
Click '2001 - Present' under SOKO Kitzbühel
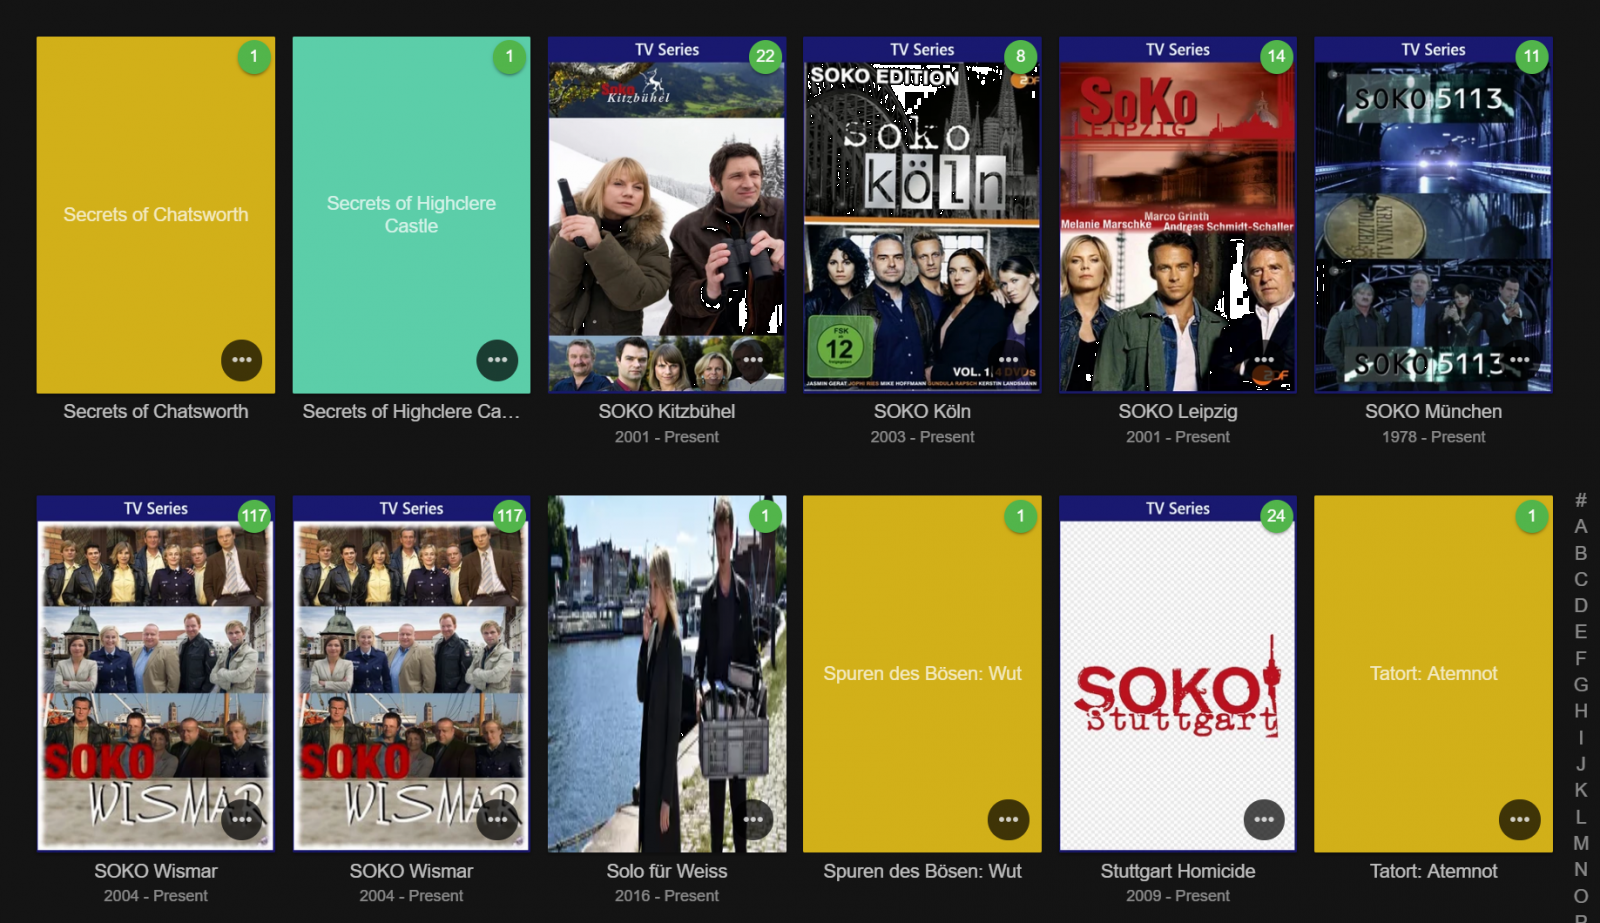coord(667,437)
